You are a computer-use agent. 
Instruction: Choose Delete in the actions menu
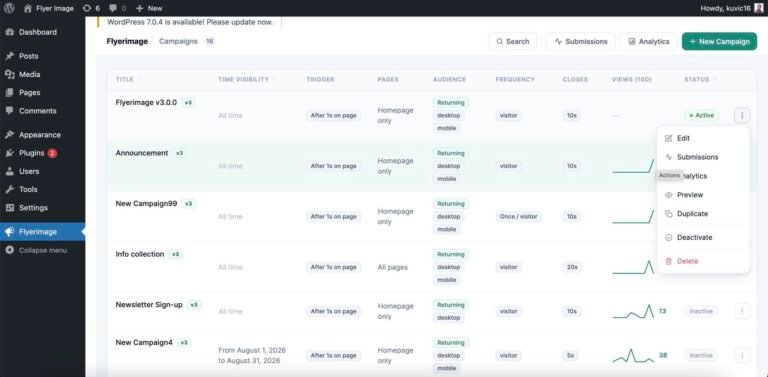coord(703,261)
